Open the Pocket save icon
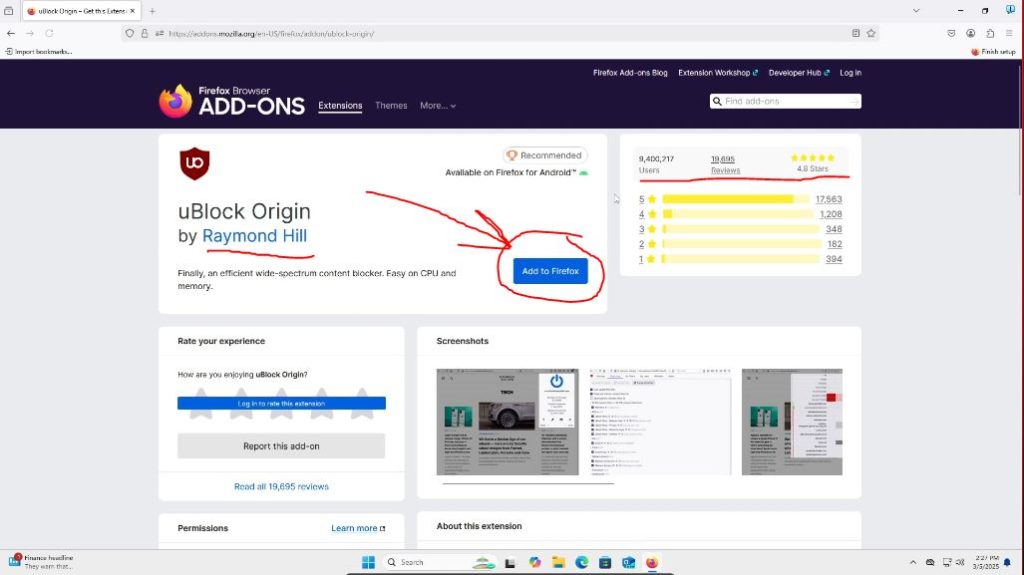The height and width of the screenshot is (575, 1024). click(951, 33)
